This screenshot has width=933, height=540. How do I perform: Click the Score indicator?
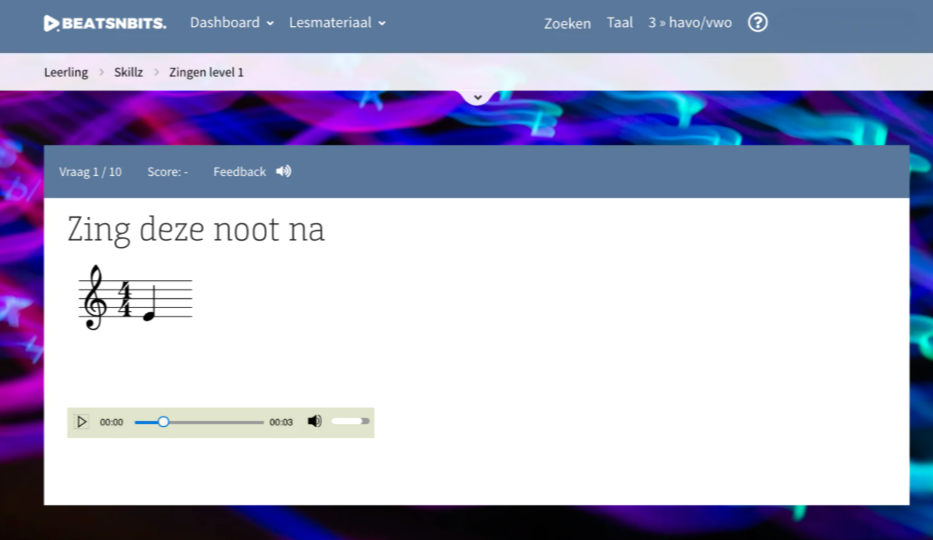point(167,172)
